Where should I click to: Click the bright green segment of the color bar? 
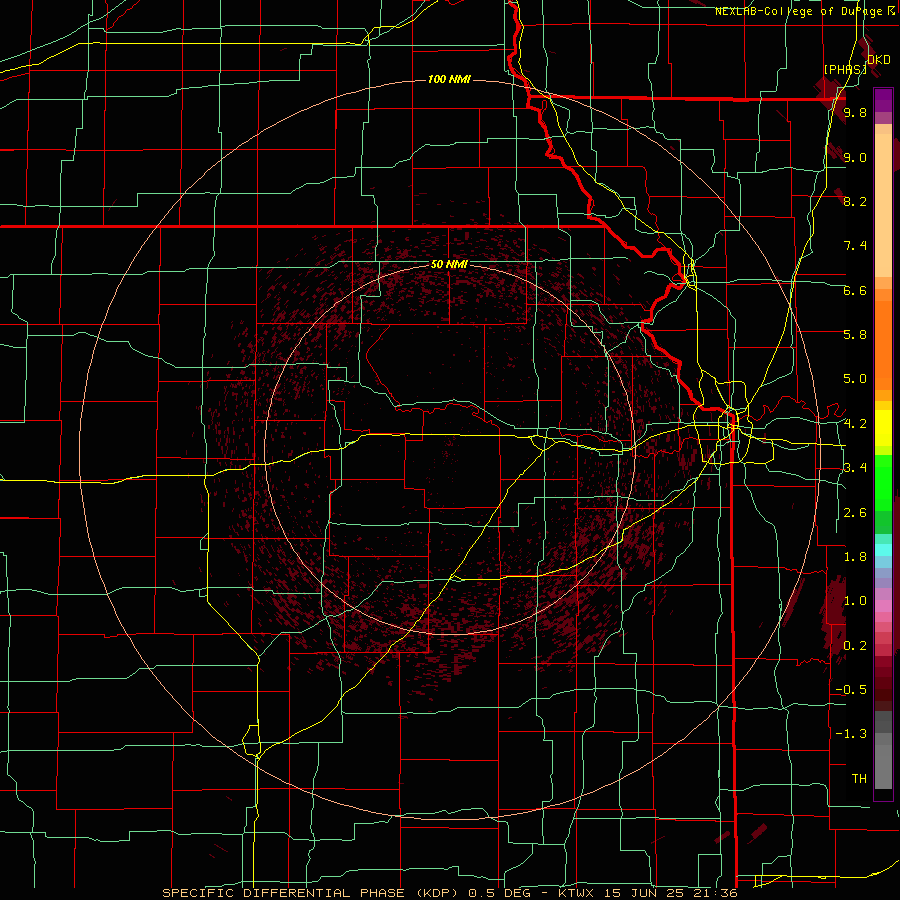coord(883,482)
